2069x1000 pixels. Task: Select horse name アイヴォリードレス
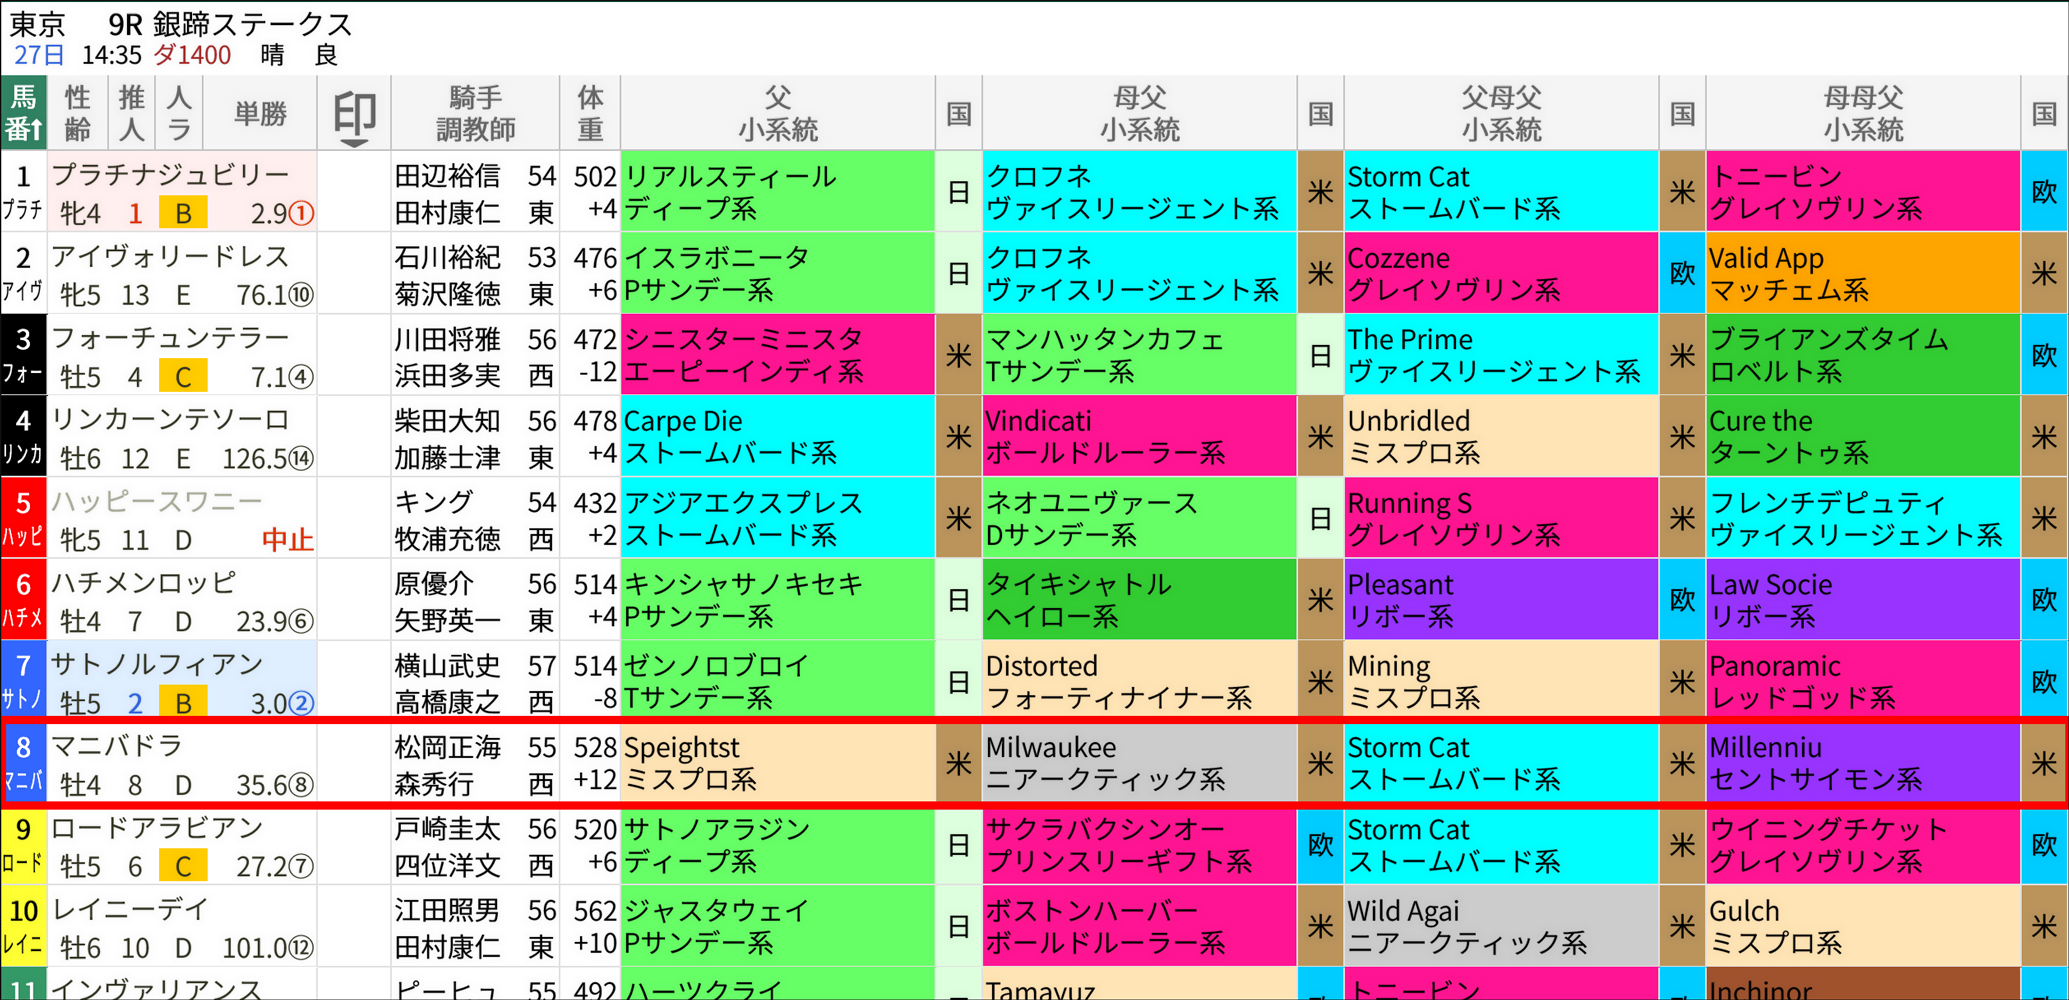pos(170,257)
